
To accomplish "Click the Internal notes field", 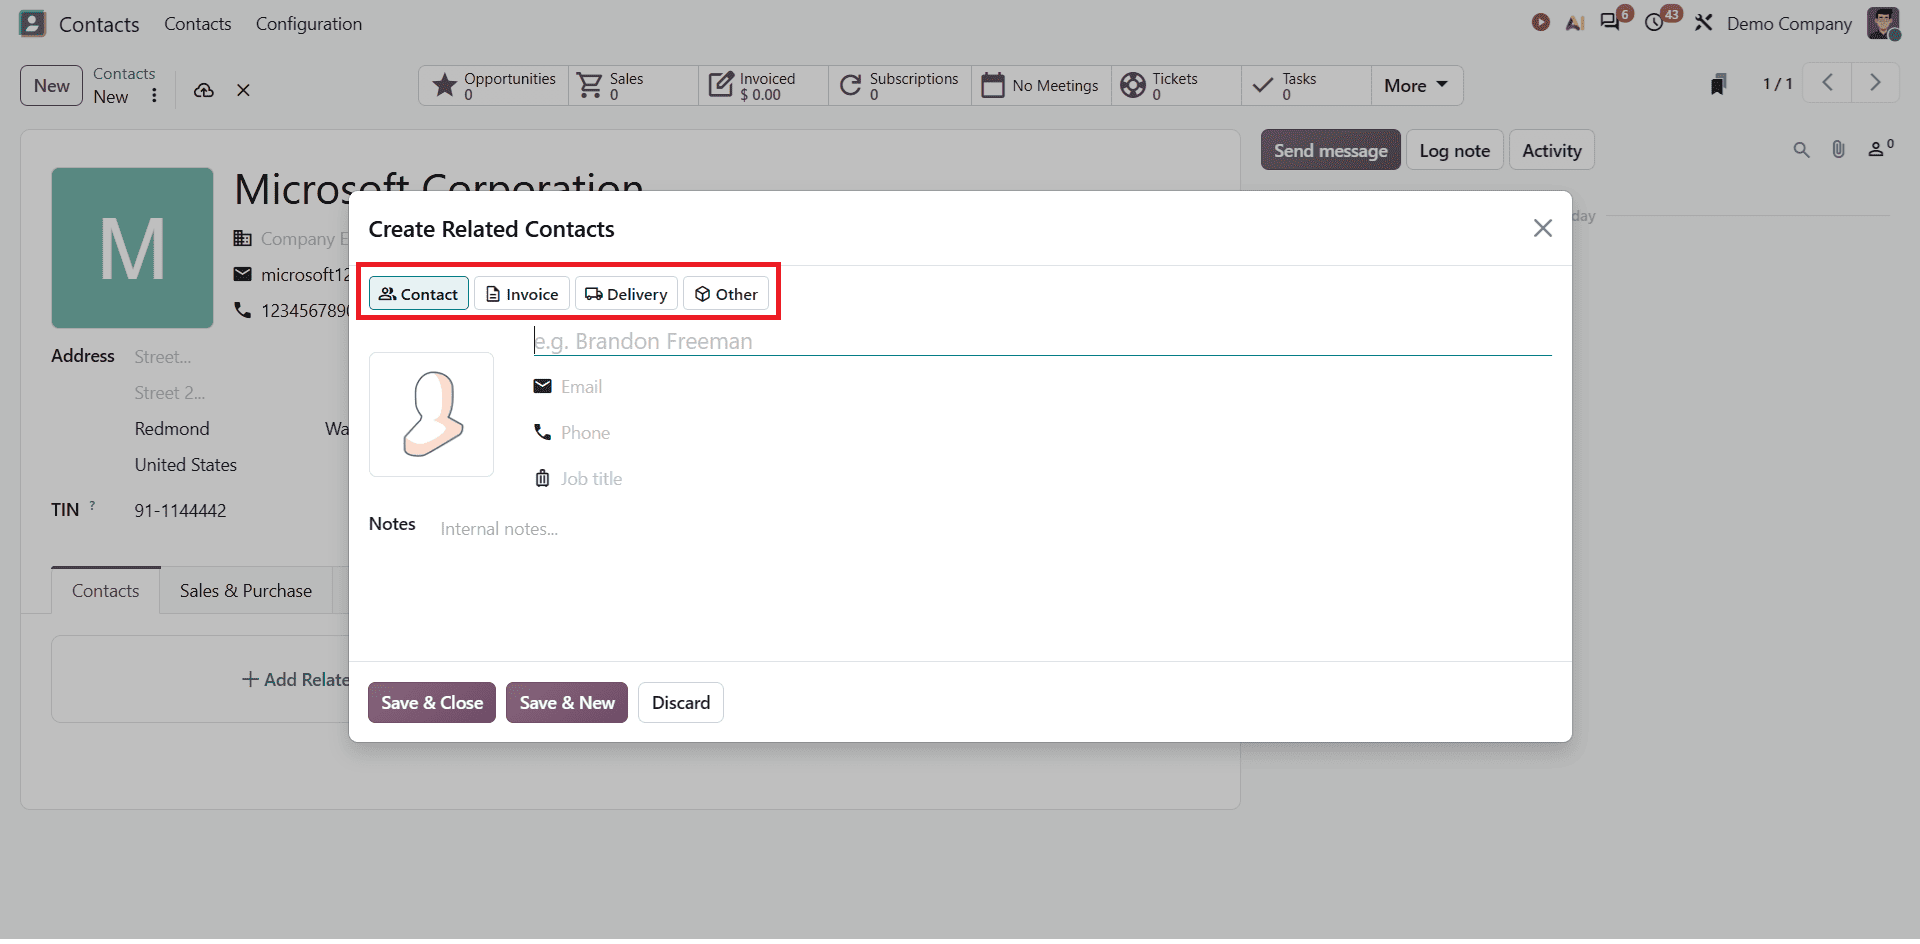I will click(995, 529).
